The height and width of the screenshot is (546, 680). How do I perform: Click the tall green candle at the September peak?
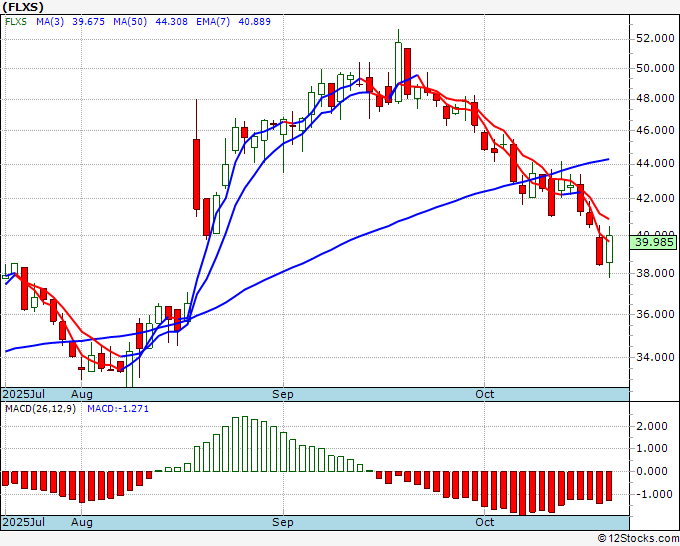pyautogui.click(x=398, y=72)
